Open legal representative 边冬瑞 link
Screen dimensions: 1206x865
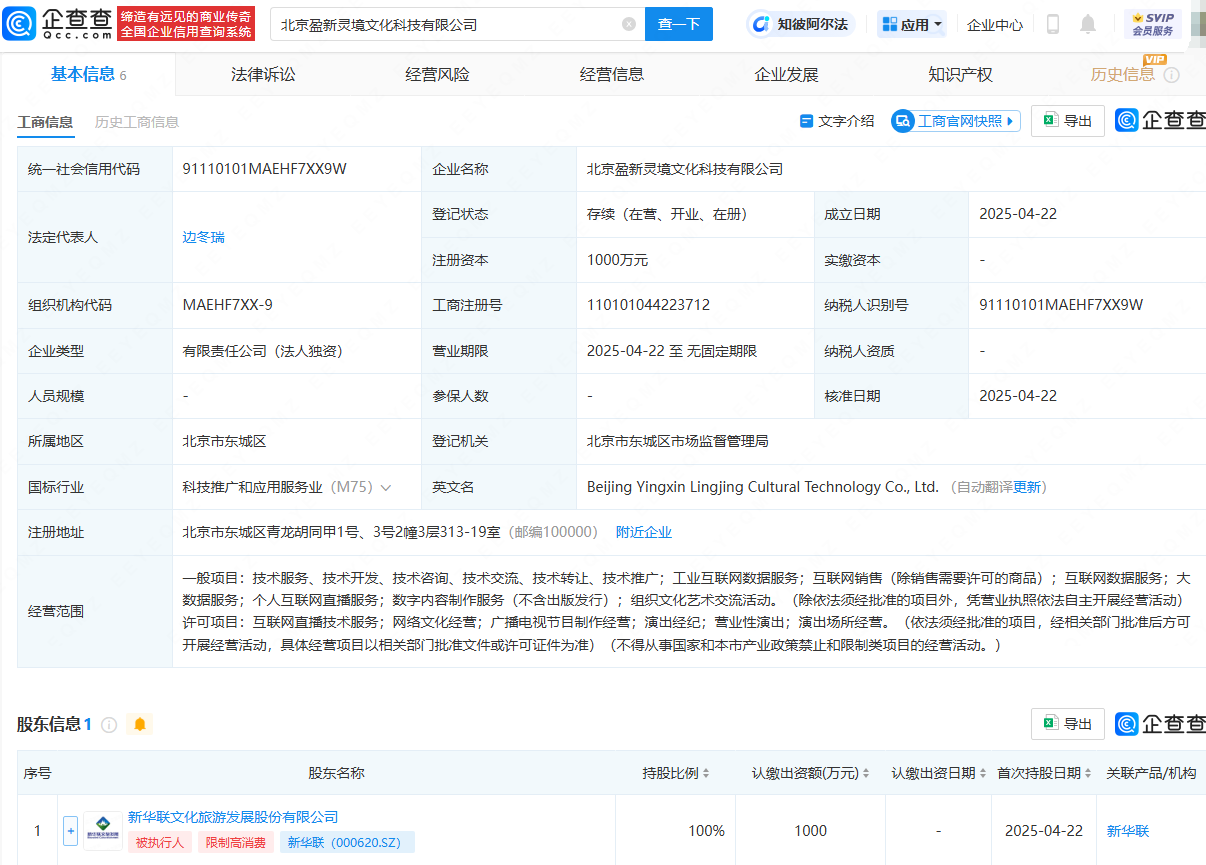[203, 237]
